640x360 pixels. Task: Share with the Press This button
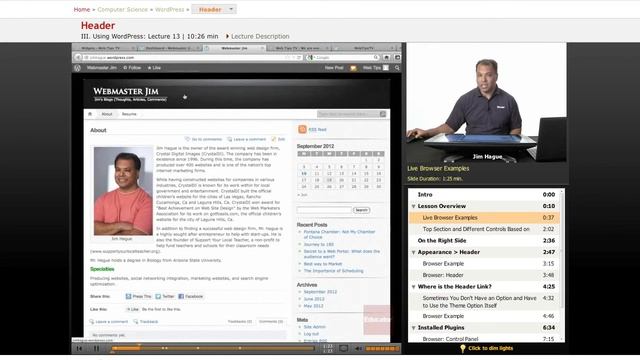[138, 296]
